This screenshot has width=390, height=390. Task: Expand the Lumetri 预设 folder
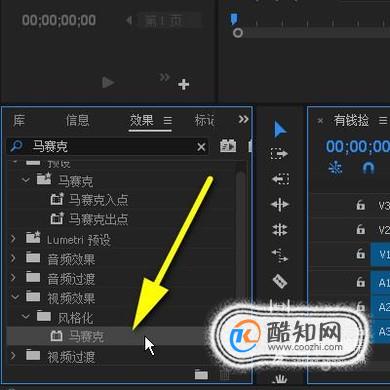tap(13, 239)
